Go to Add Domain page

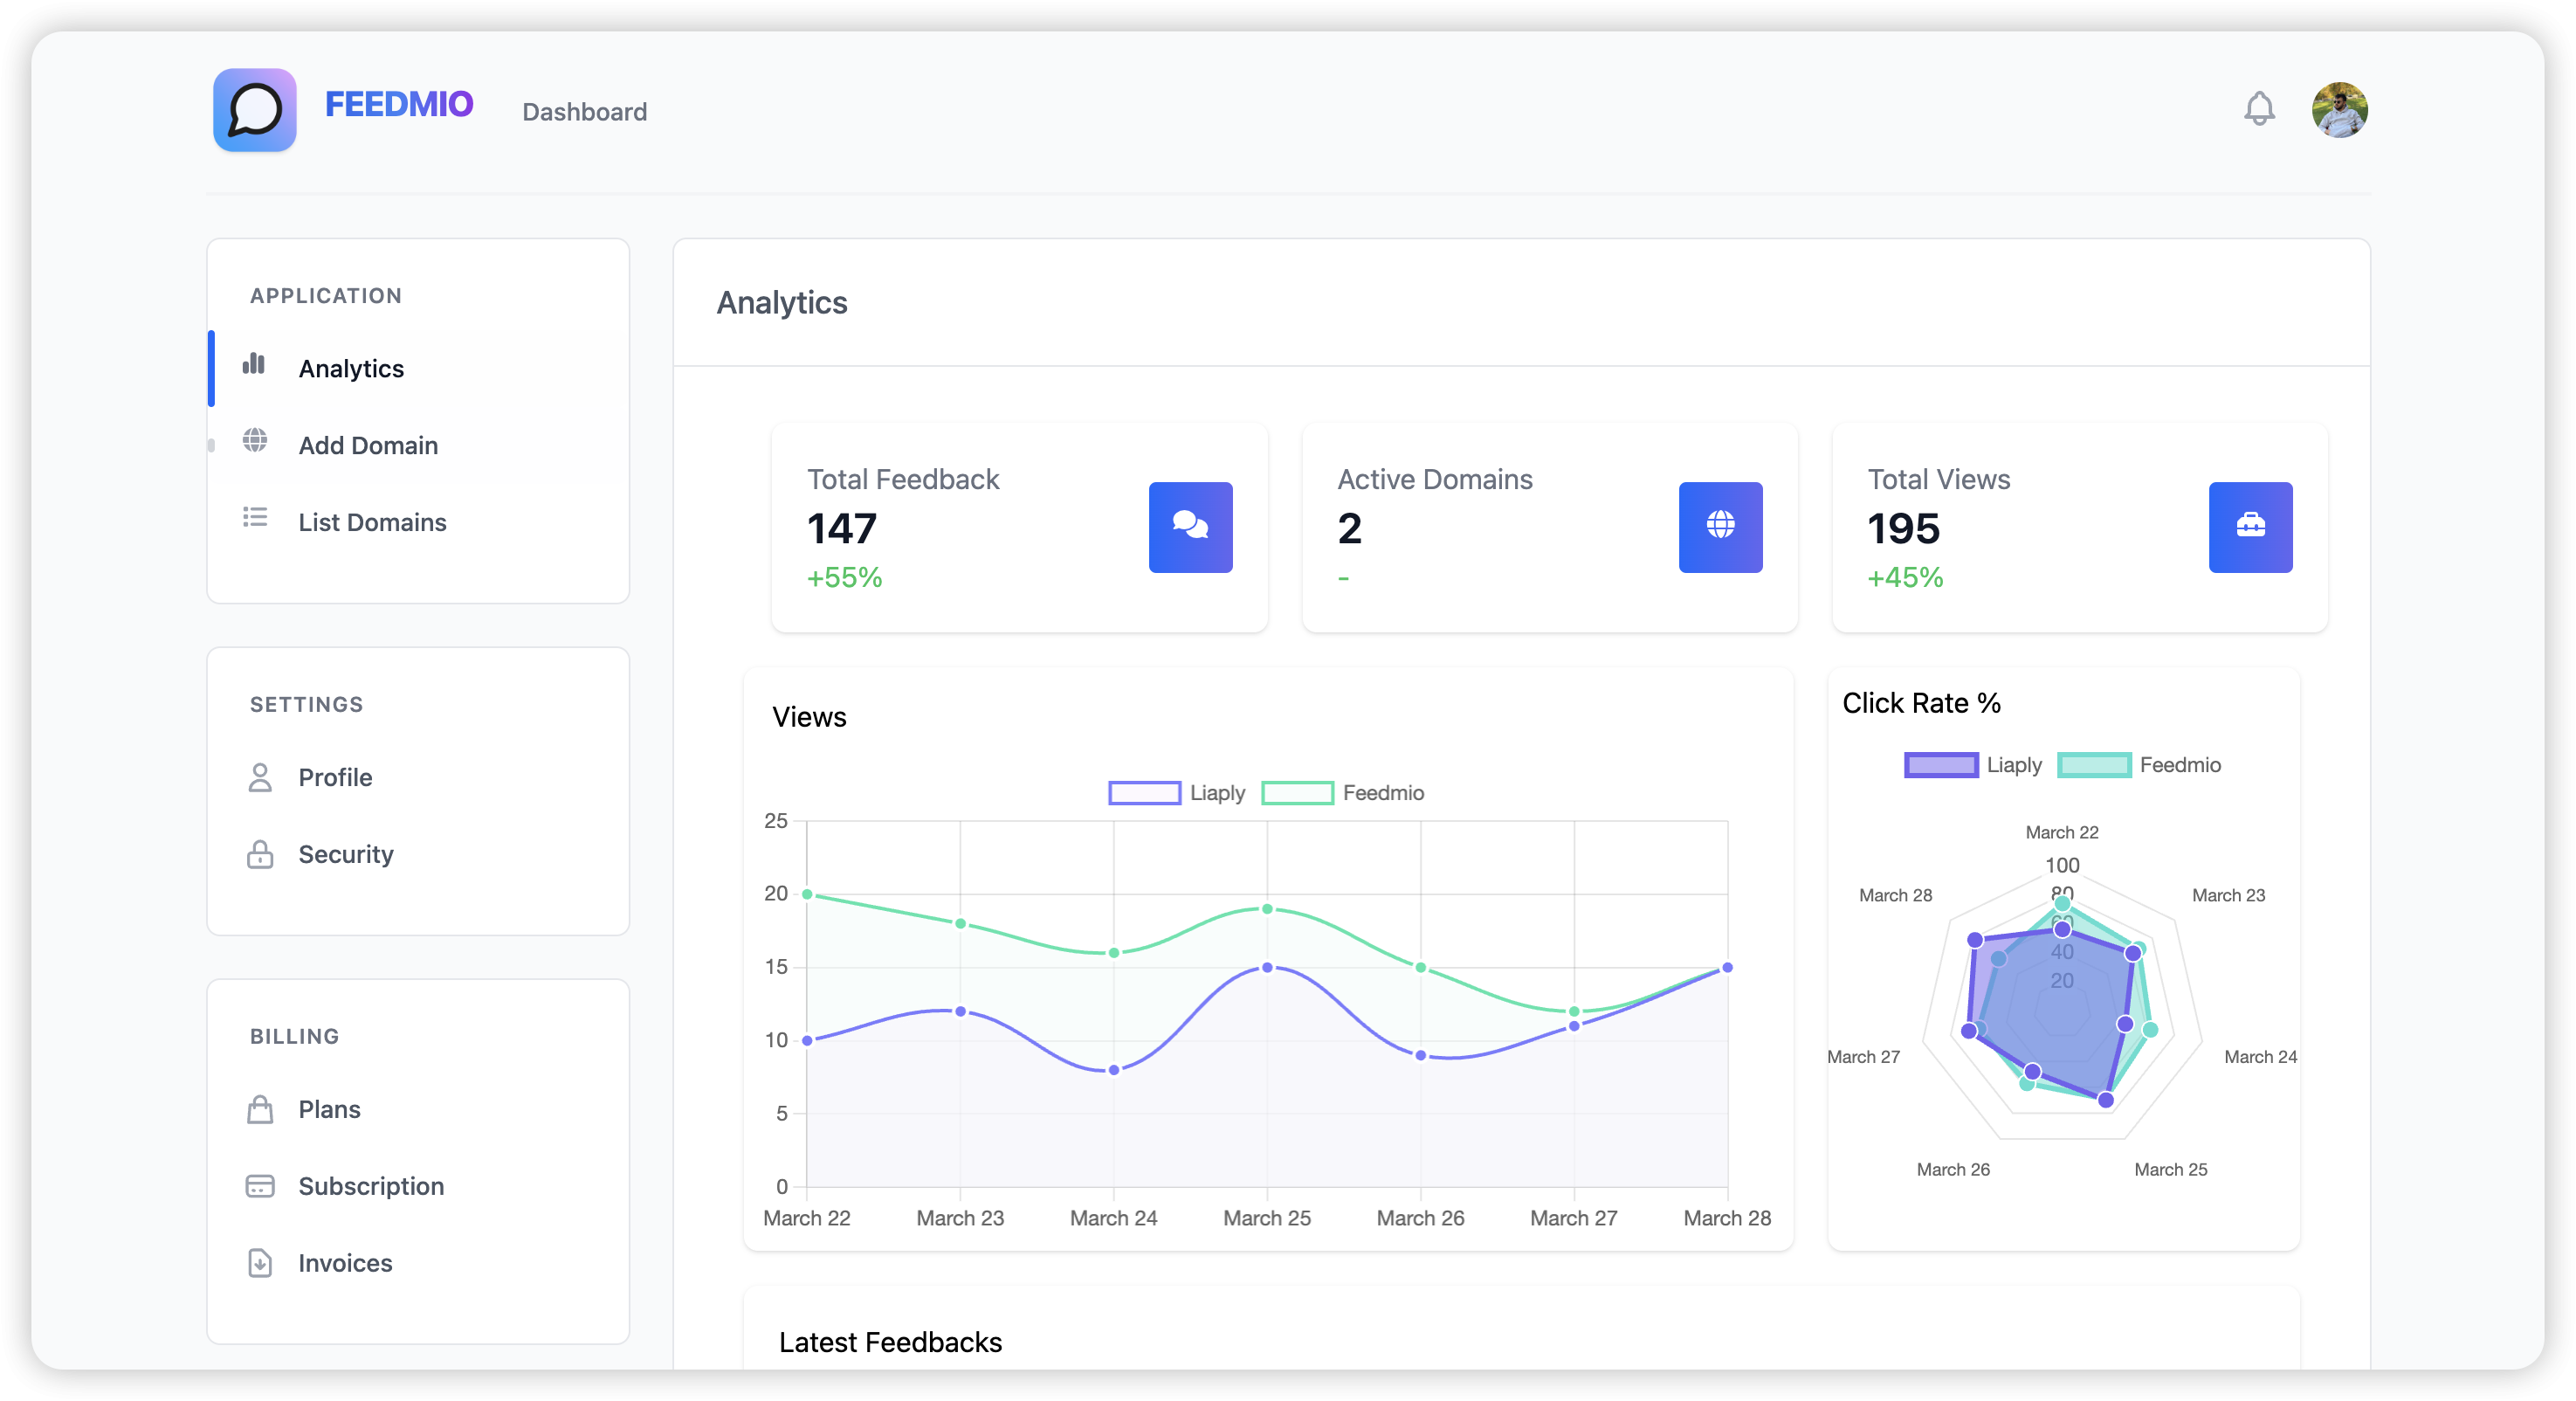click(x=418, y=445)
